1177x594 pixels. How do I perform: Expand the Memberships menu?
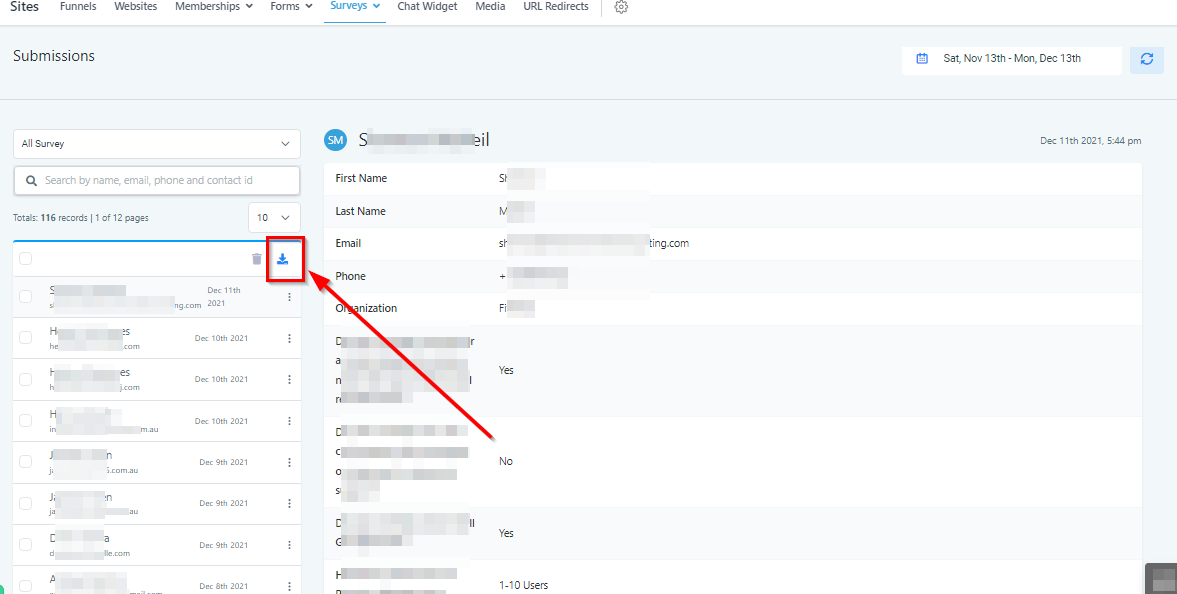[x=214, y=7]
